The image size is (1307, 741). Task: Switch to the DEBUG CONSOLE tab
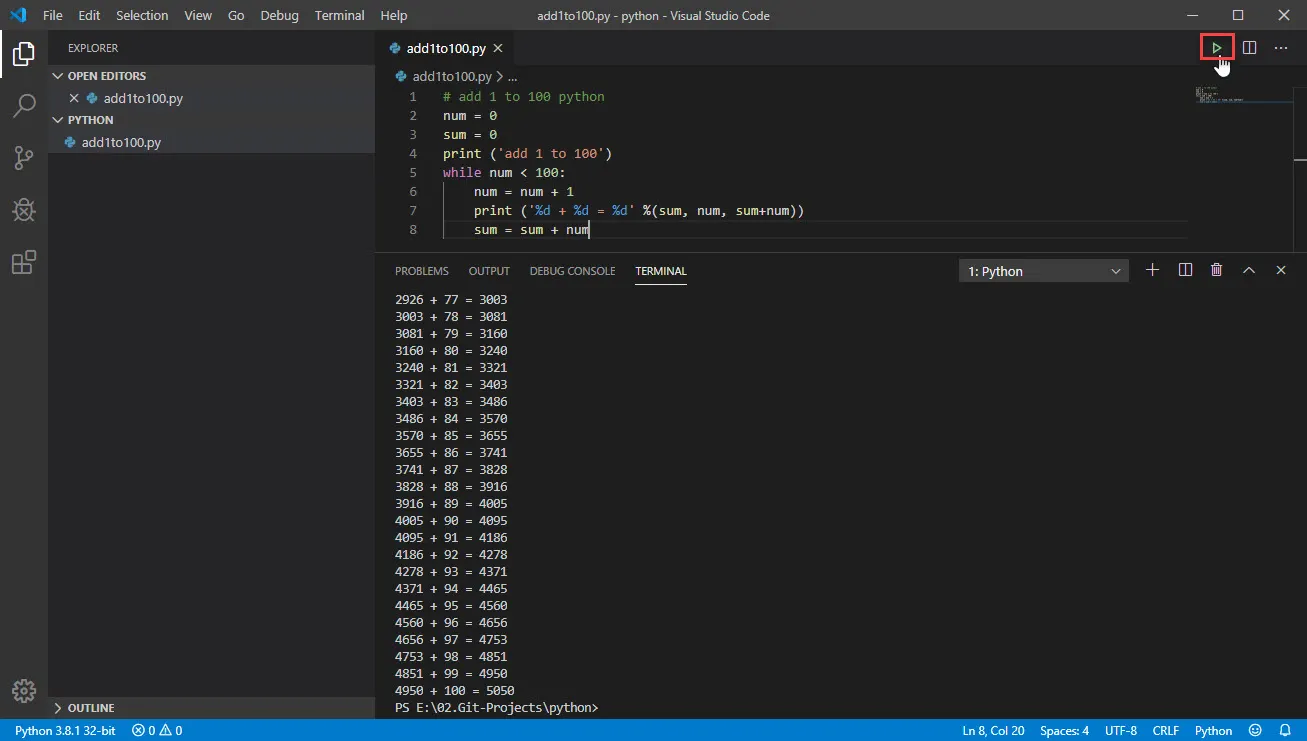[x=572, y=271]
